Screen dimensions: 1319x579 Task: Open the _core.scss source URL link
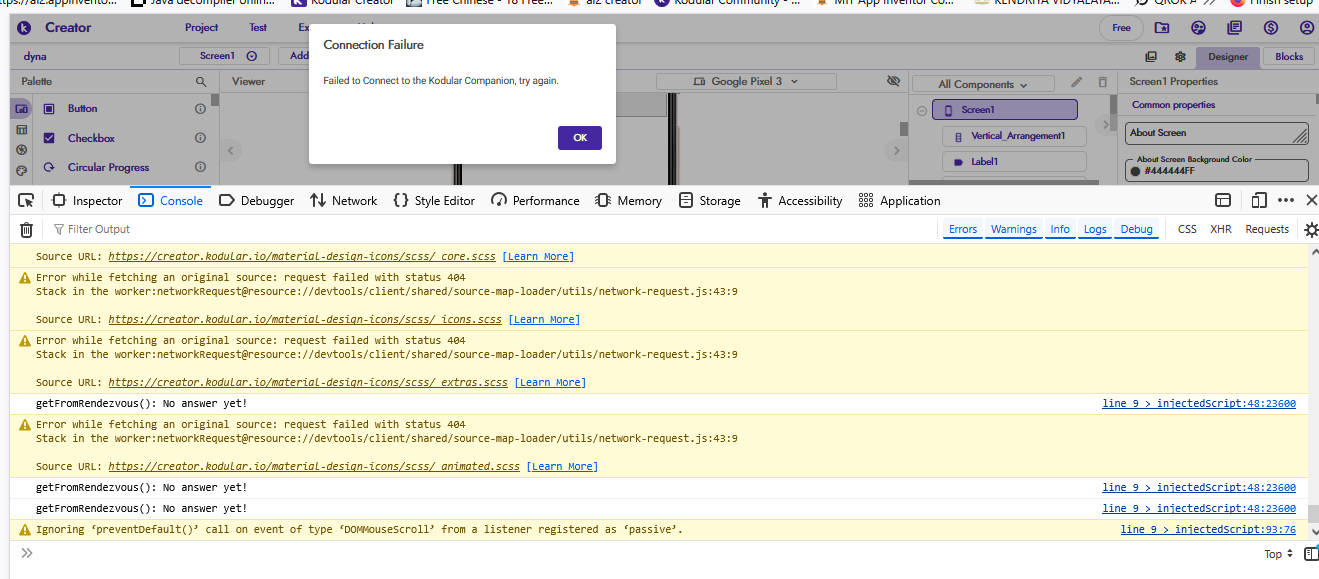[302, 257]
